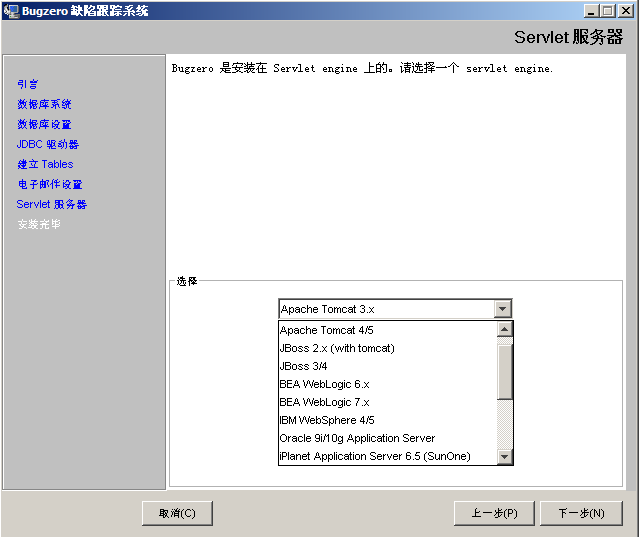The image size is (639, 537).
Task: Proceed with the 下一步(N) button
Action: click(581, 513)
